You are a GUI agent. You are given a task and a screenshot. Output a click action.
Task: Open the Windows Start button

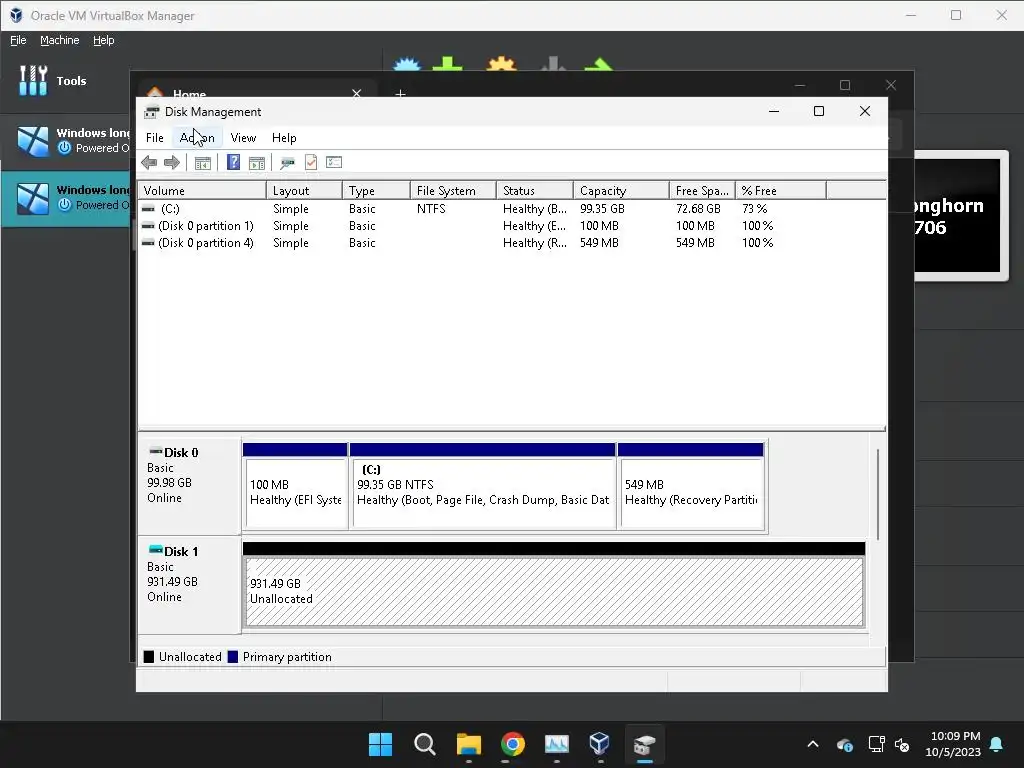tap(380, 744)
